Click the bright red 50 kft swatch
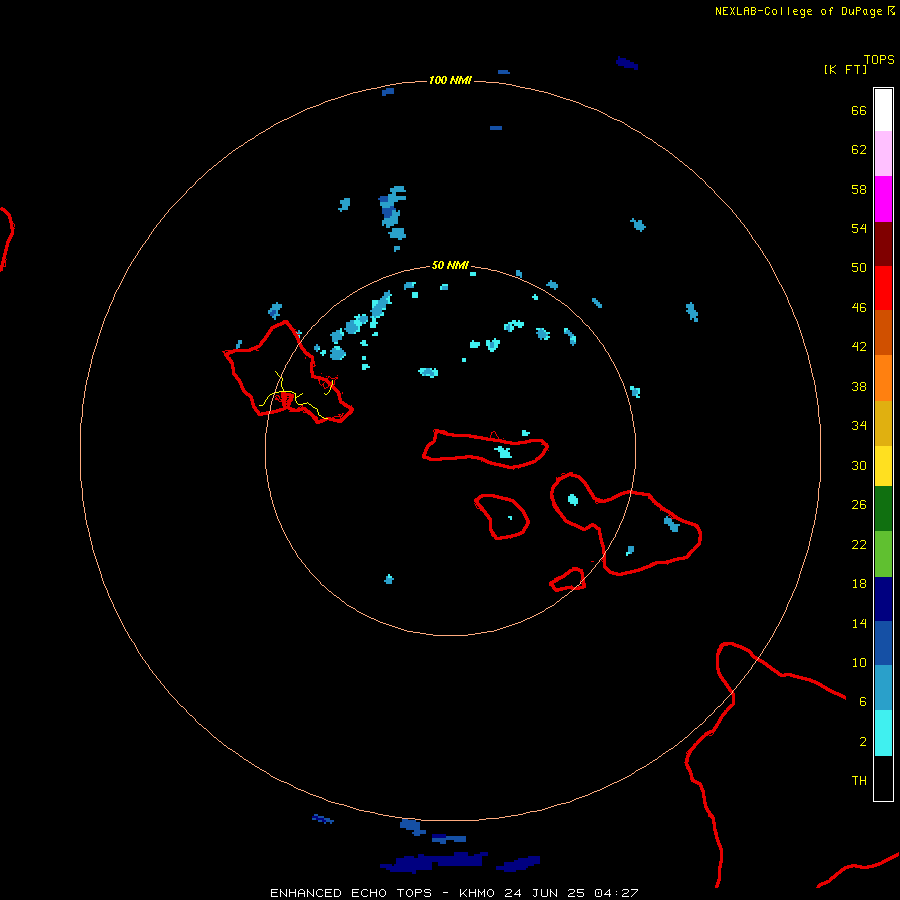Viewport: 900px width, 900px height. pos(883,288)
